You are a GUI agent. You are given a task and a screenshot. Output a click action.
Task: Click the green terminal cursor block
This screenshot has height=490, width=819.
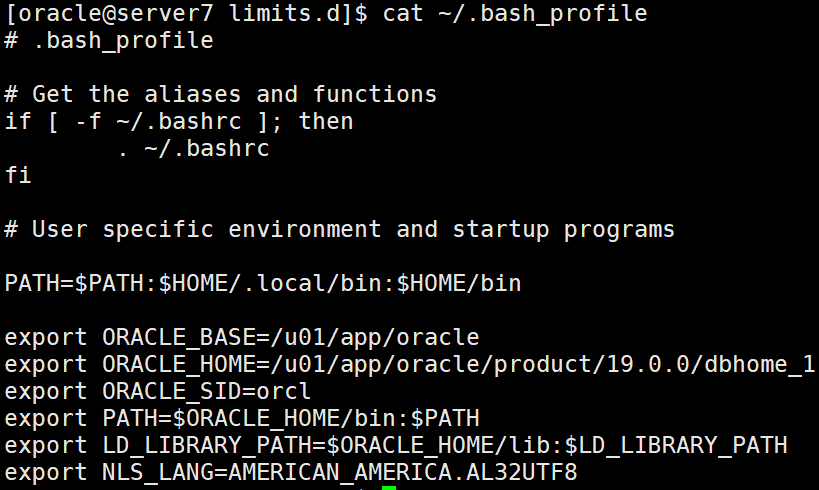point(389,488)
